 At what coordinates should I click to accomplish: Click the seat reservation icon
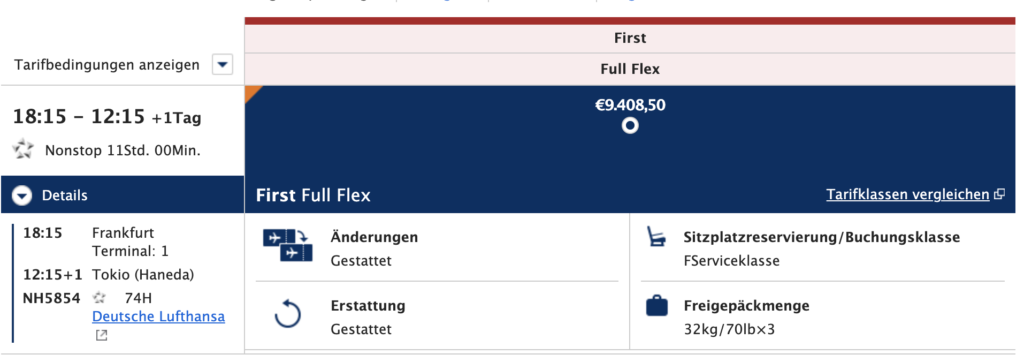[656, 237]
